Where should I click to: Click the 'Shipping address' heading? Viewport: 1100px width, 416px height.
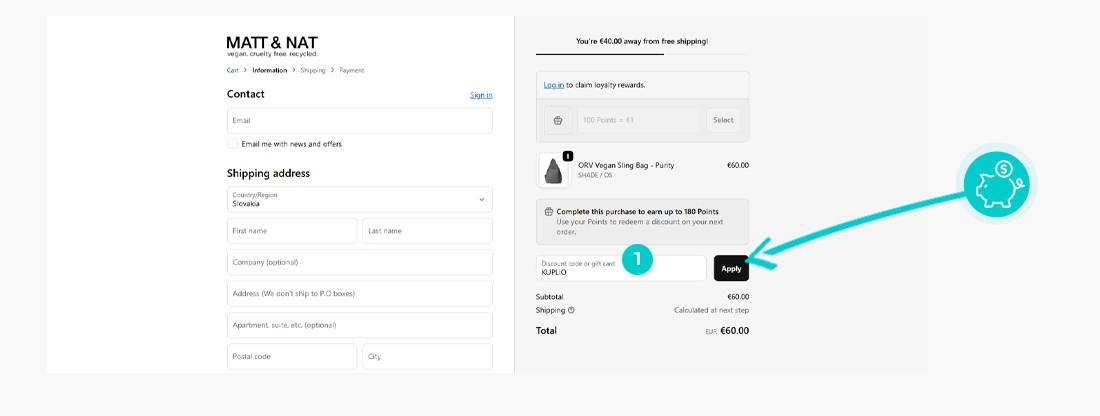(x=268, y=173)
